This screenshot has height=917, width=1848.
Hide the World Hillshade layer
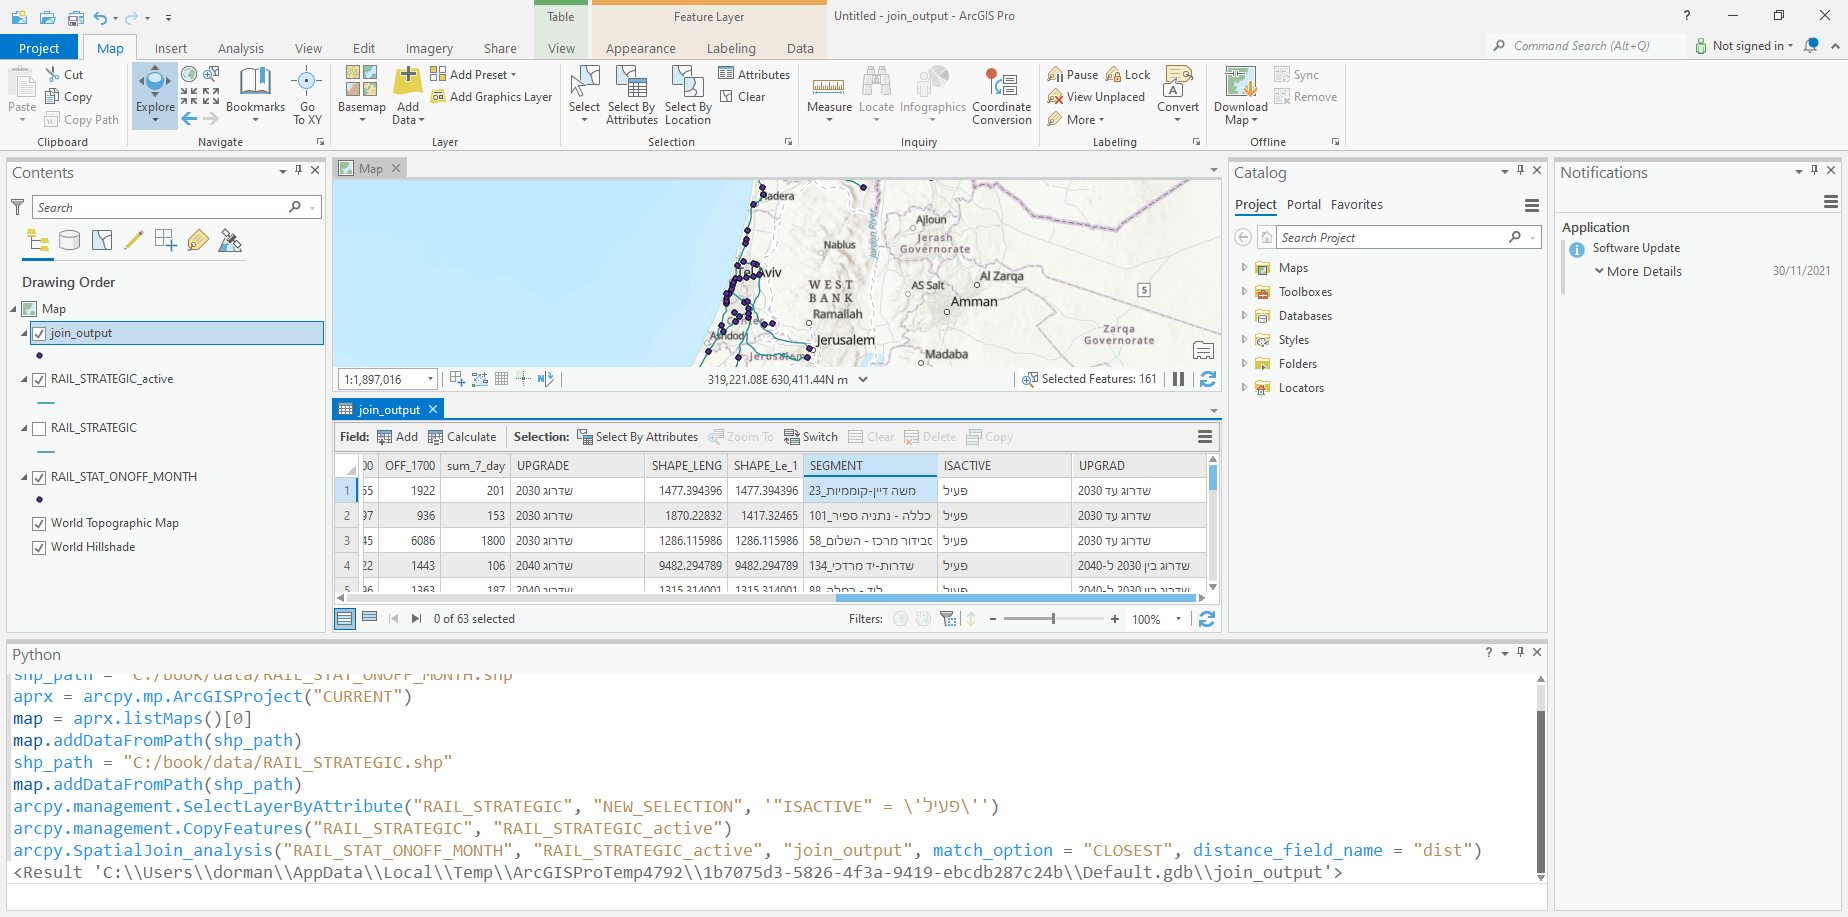pos(39,547)
